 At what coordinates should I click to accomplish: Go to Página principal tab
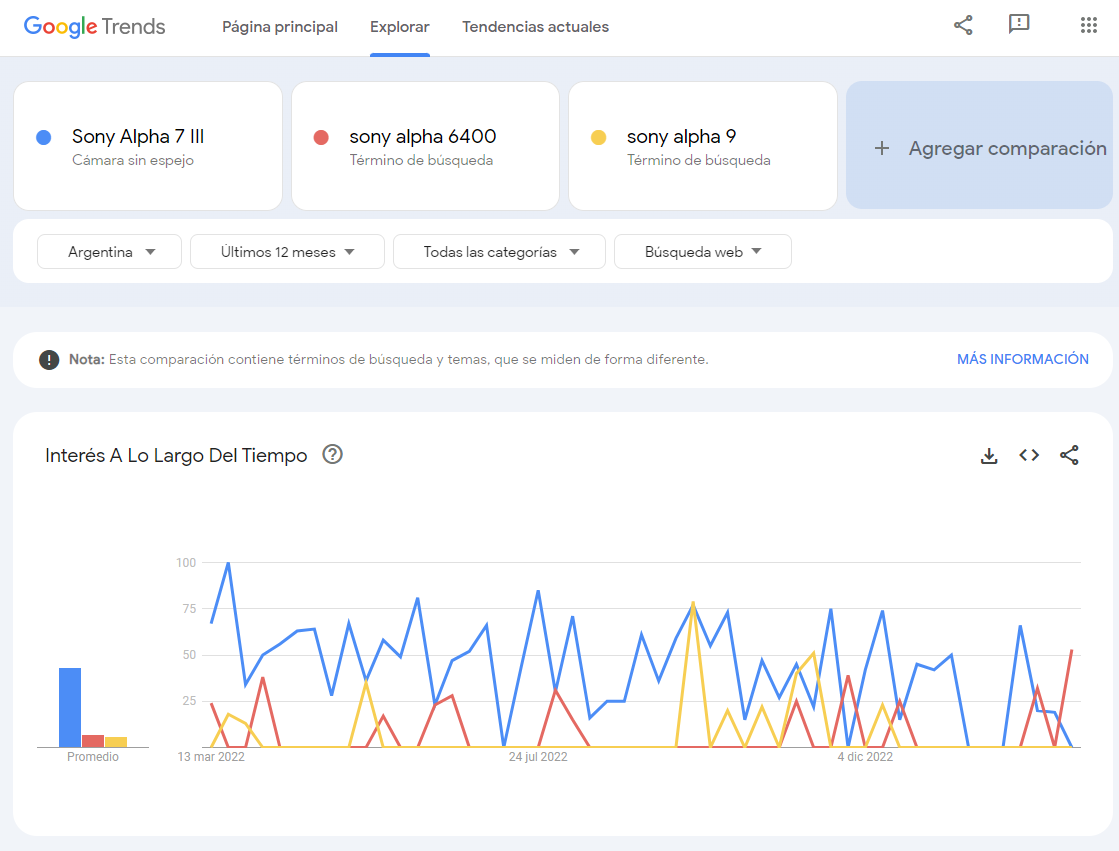point(280,26)
